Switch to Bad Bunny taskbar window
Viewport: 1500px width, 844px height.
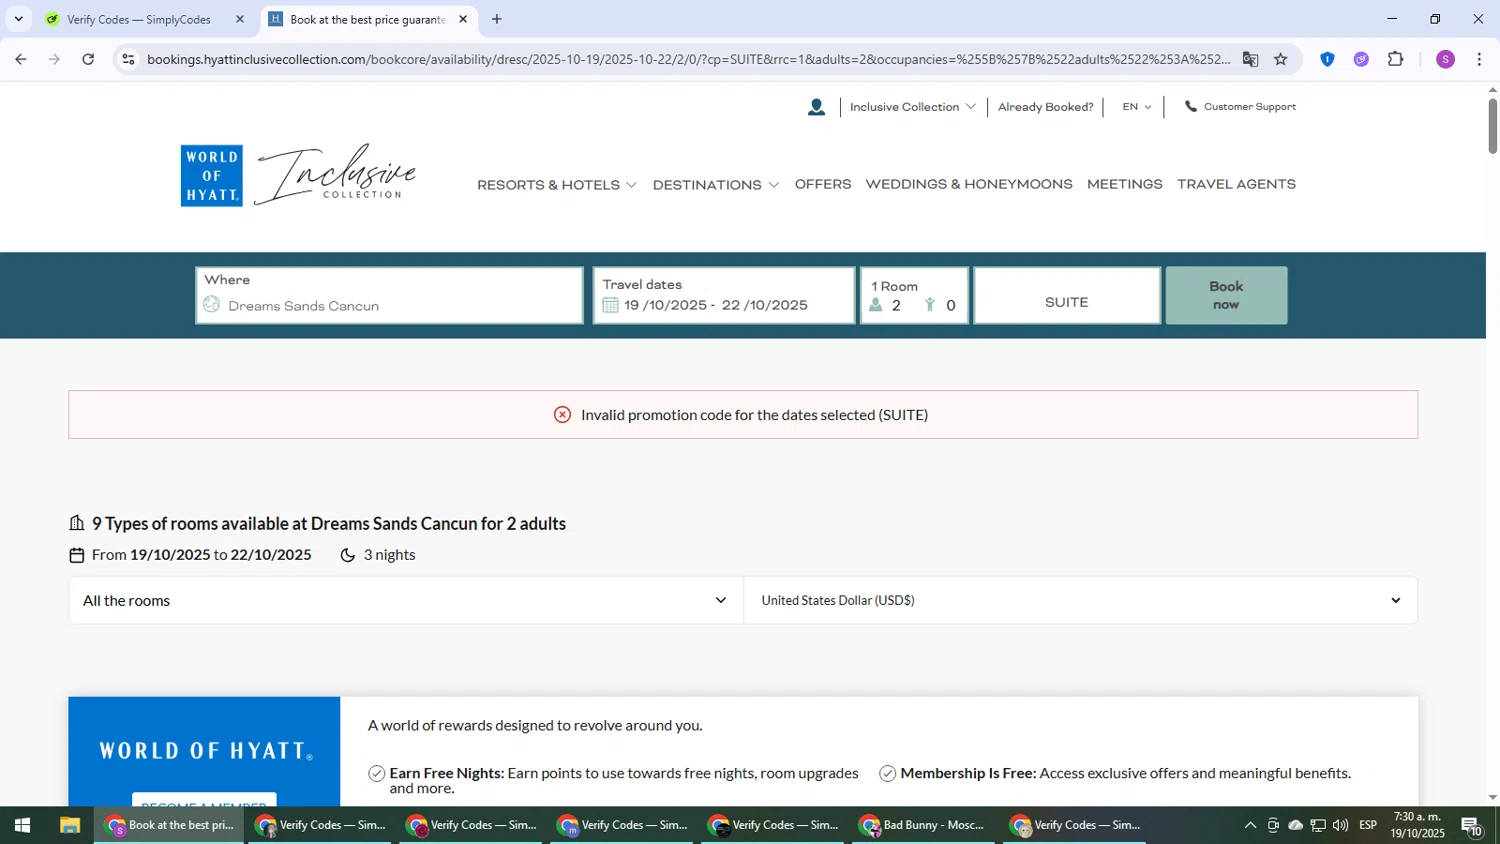coord(925,826)
